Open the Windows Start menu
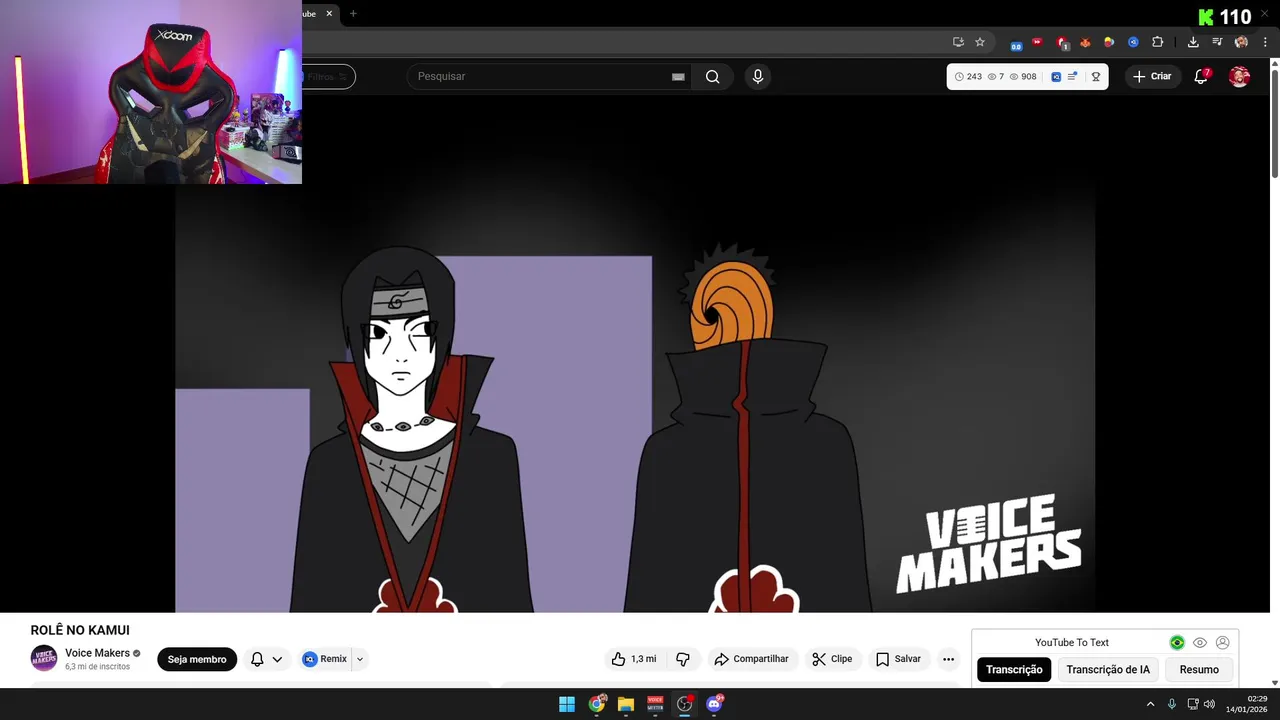This screenshot has width=1280, height=720. tap(567, 704)
